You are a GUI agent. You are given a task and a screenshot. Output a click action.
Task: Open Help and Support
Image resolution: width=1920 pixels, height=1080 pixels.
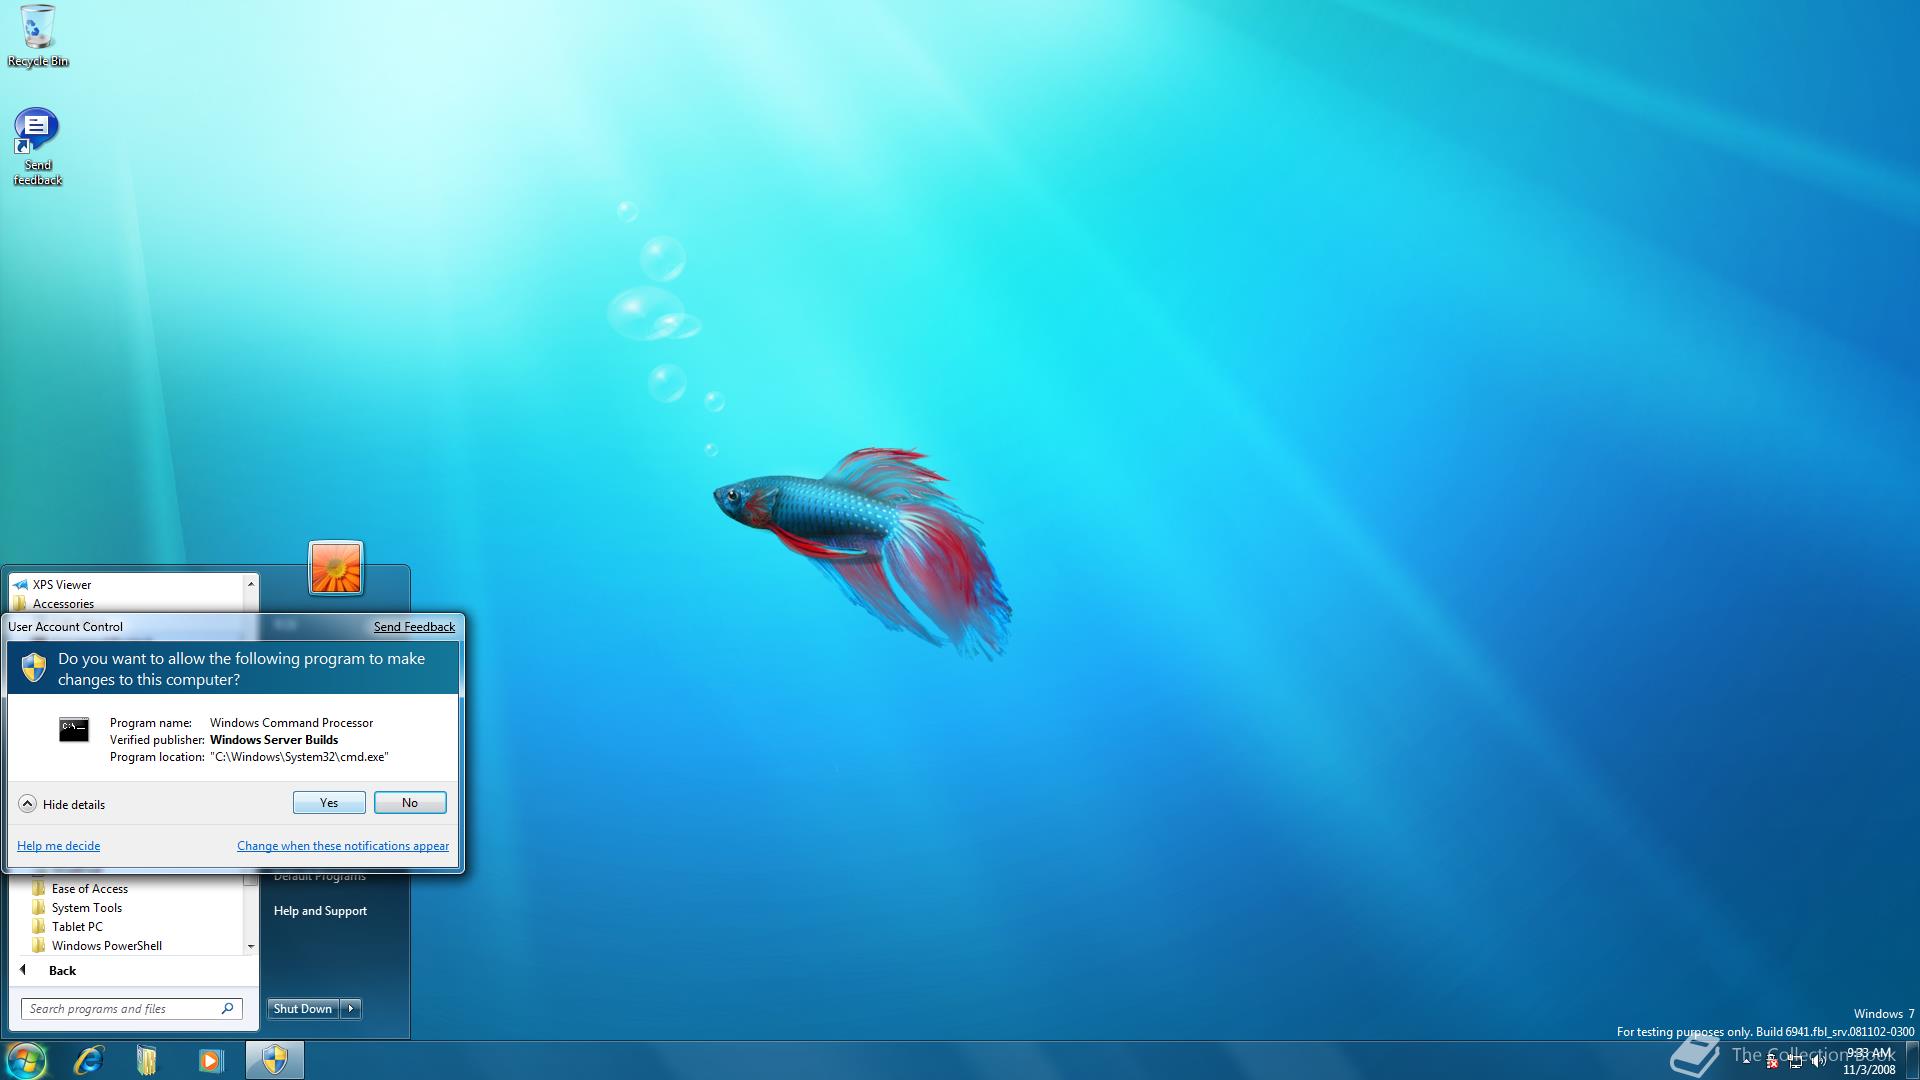tap(320, 911)
